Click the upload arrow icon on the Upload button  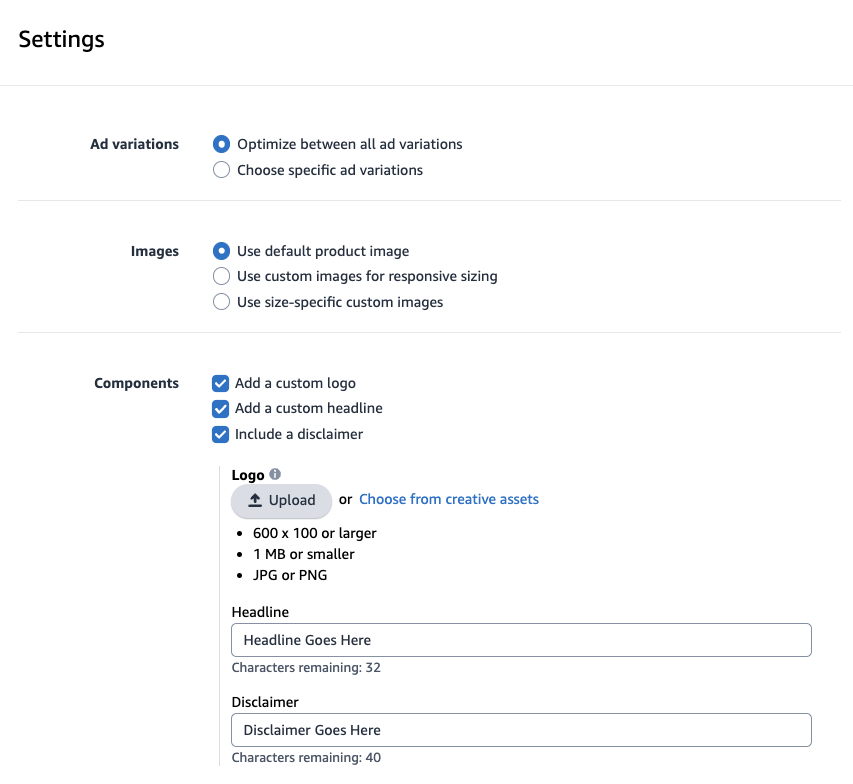click(255, 500)
